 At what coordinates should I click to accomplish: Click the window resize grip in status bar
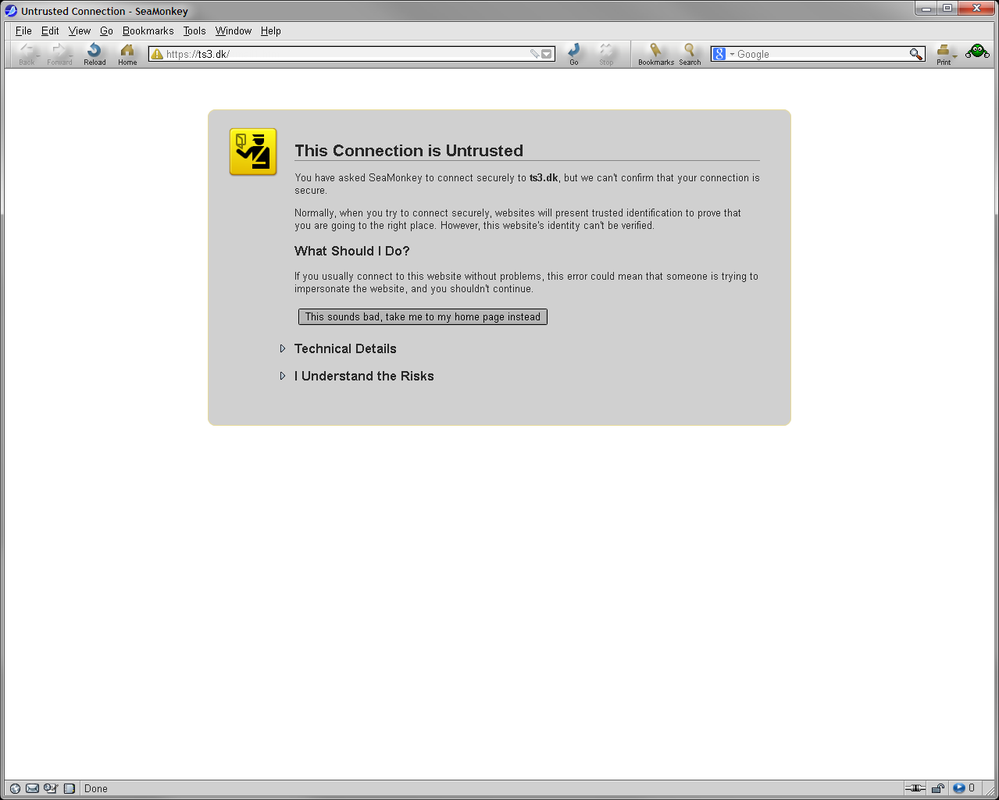(x=991, y=790)
